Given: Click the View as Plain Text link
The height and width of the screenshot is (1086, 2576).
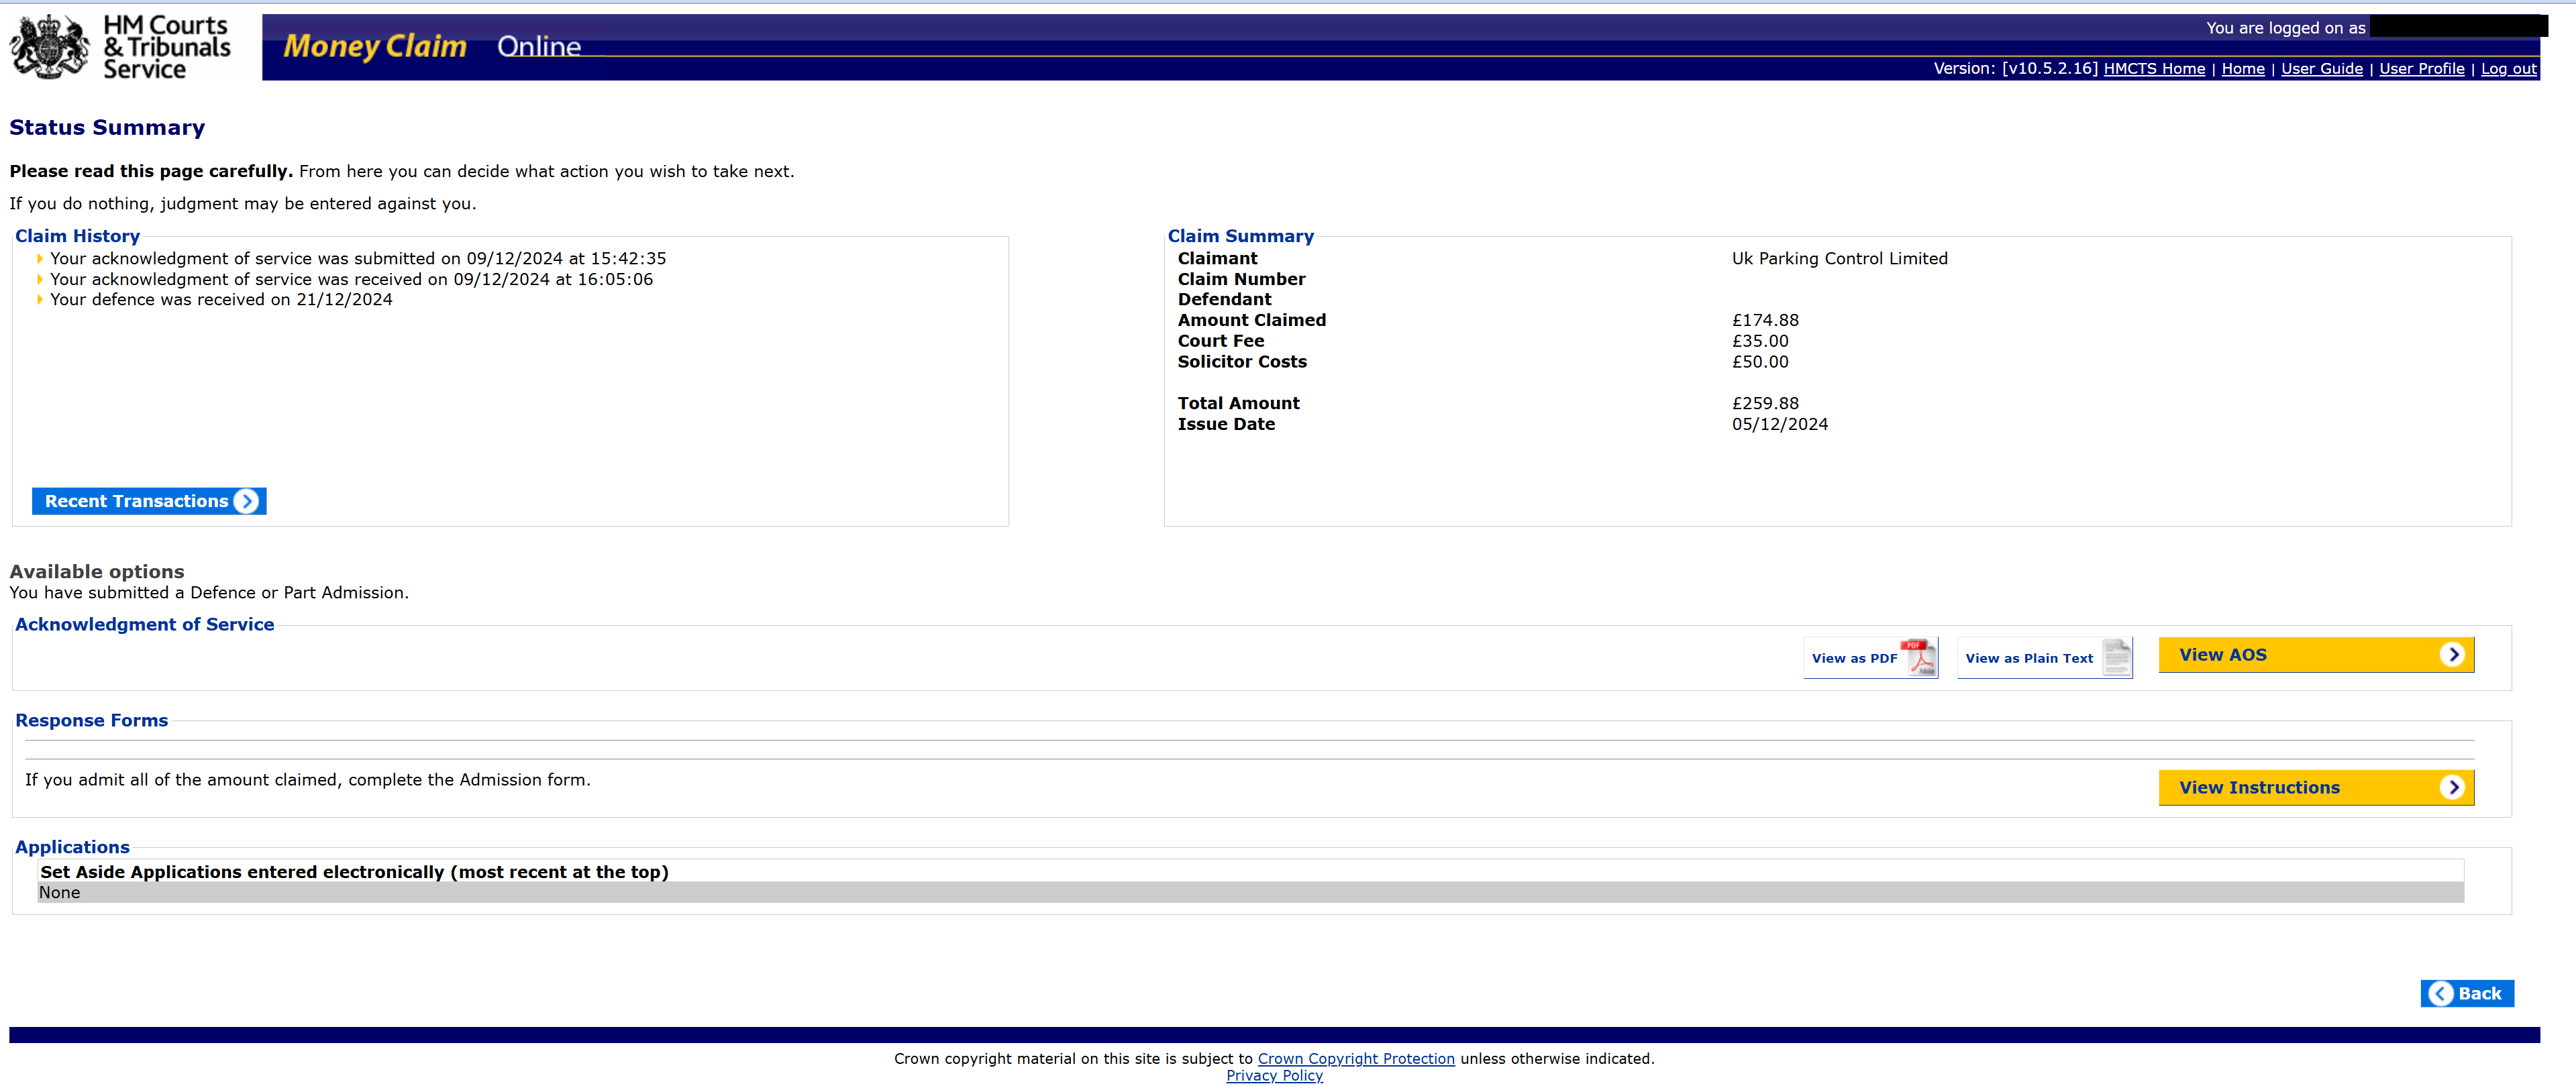Looking at the screenshot, I should pos(2029,658).
